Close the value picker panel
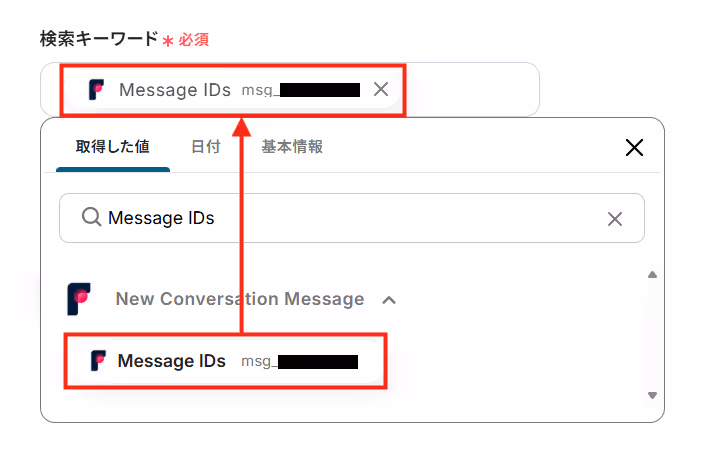The height and width of the screenshot is (453, 704). 634,147
